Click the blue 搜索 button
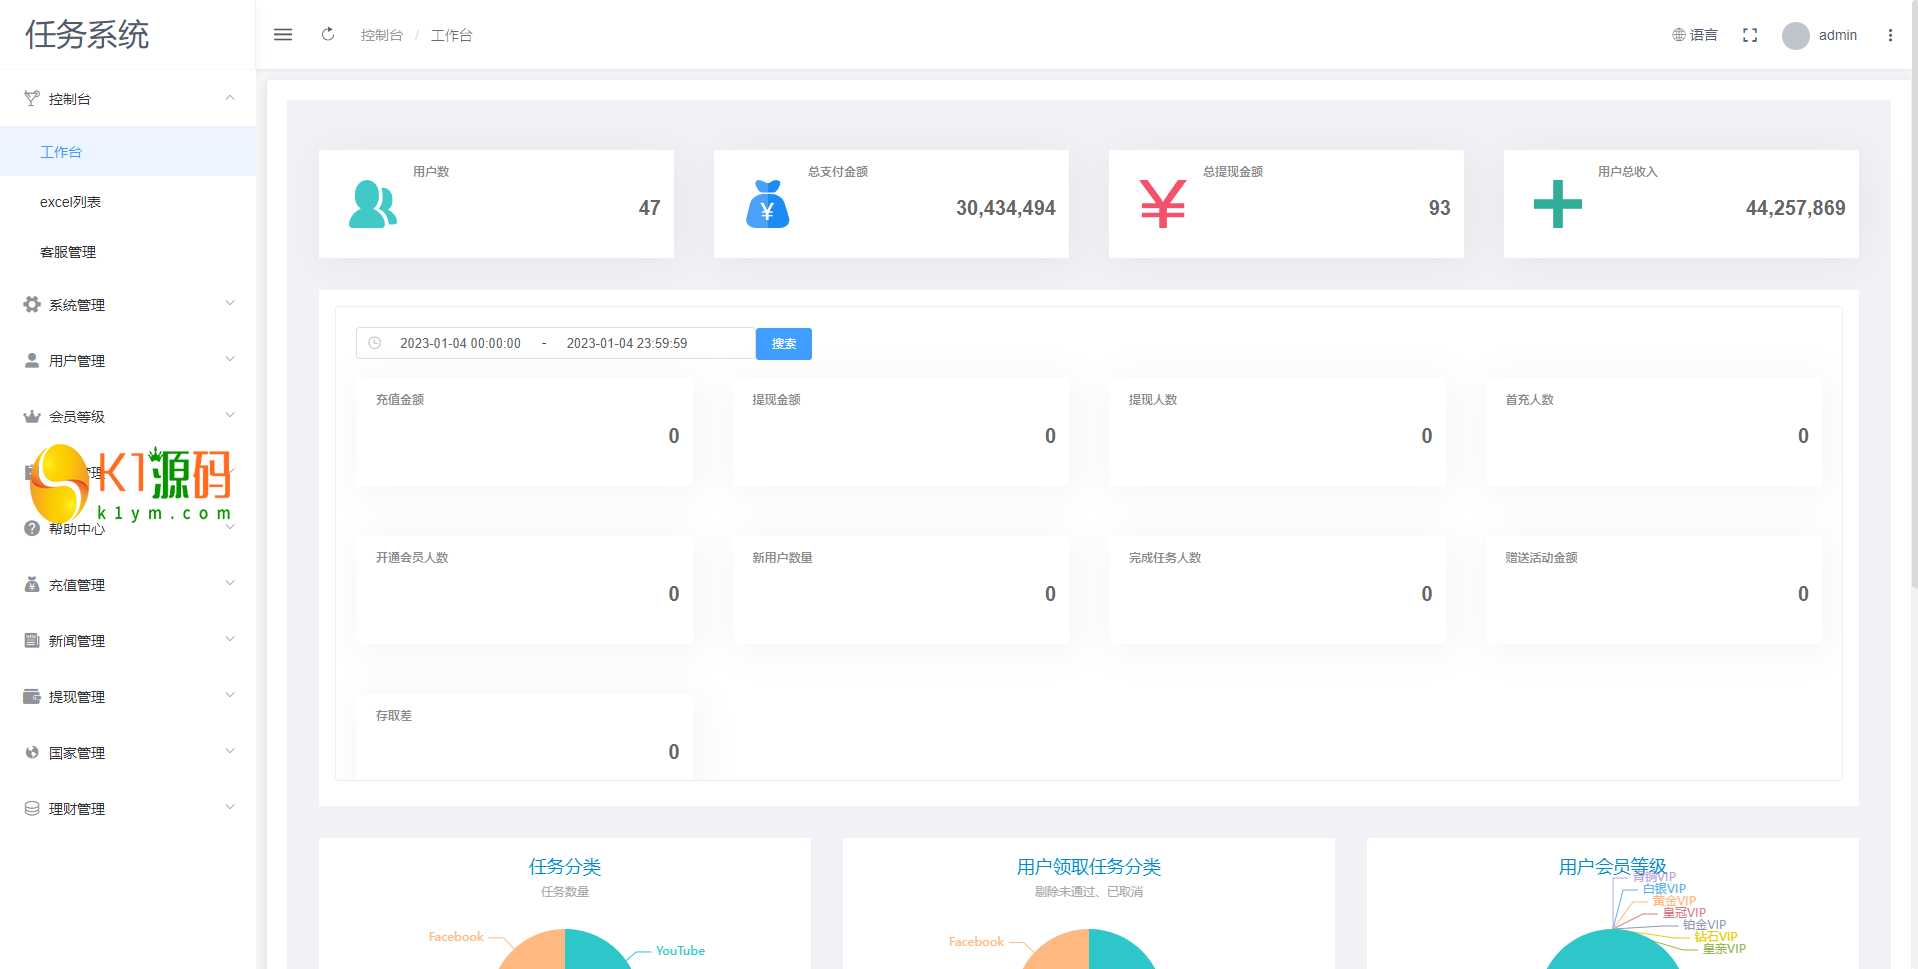 coord(784,343)
